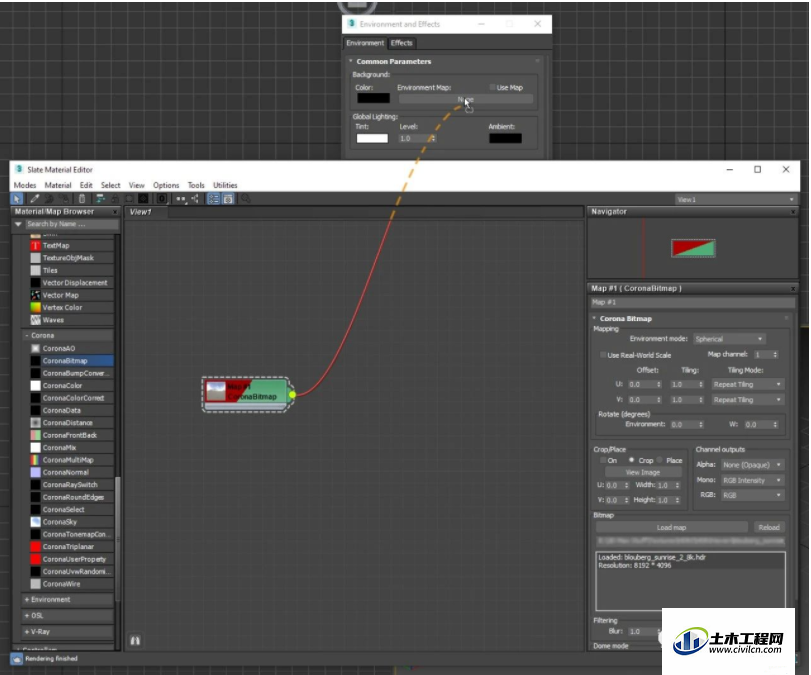Image resolution: width=811 pixels, height=675 pixels.
Task: Select CoronaSky map in browser
Action: (x=71, y=522)
